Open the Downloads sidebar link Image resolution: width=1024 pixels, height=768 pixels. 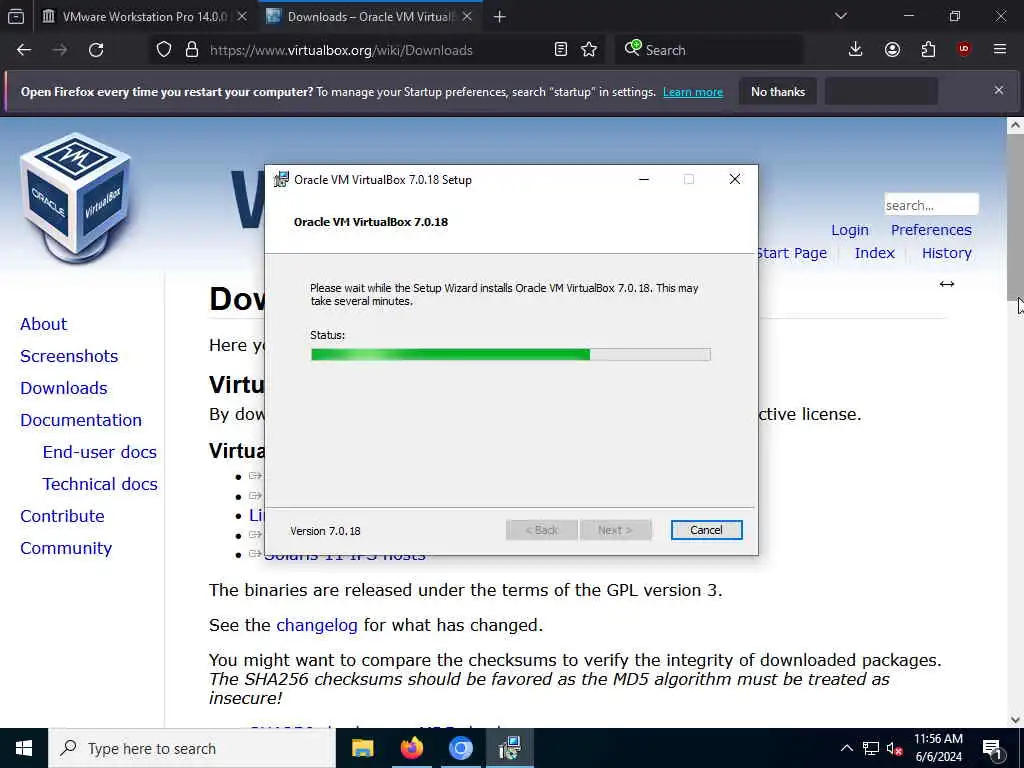coord(63,388)
